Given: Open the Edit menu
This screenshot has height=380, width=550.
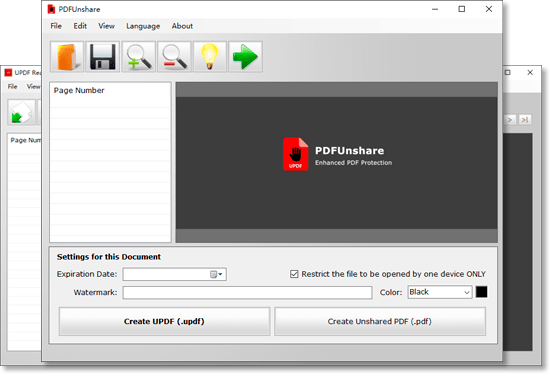Looking at the screenshot, I should point(80,26).
